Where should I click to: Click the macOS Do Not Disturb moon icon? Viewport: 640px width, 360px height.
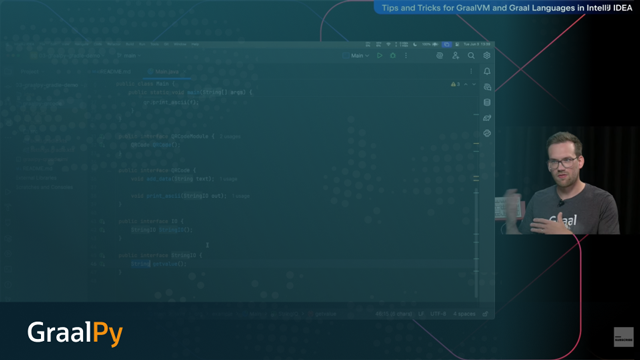(x=415, y=44)
